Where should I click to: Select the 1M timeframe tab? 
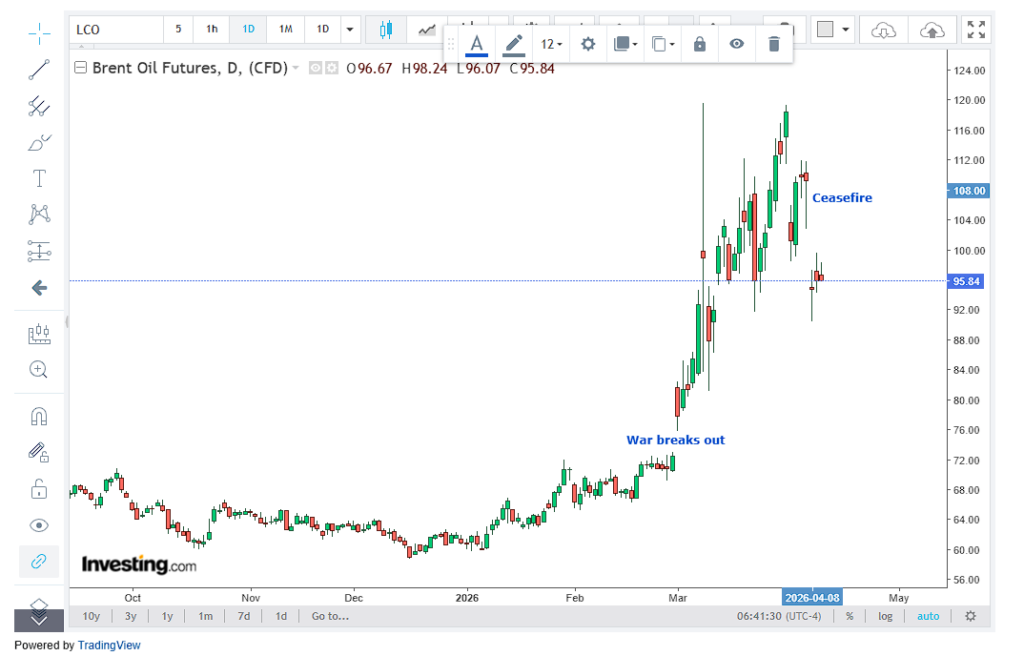click(x=284, y=29)
